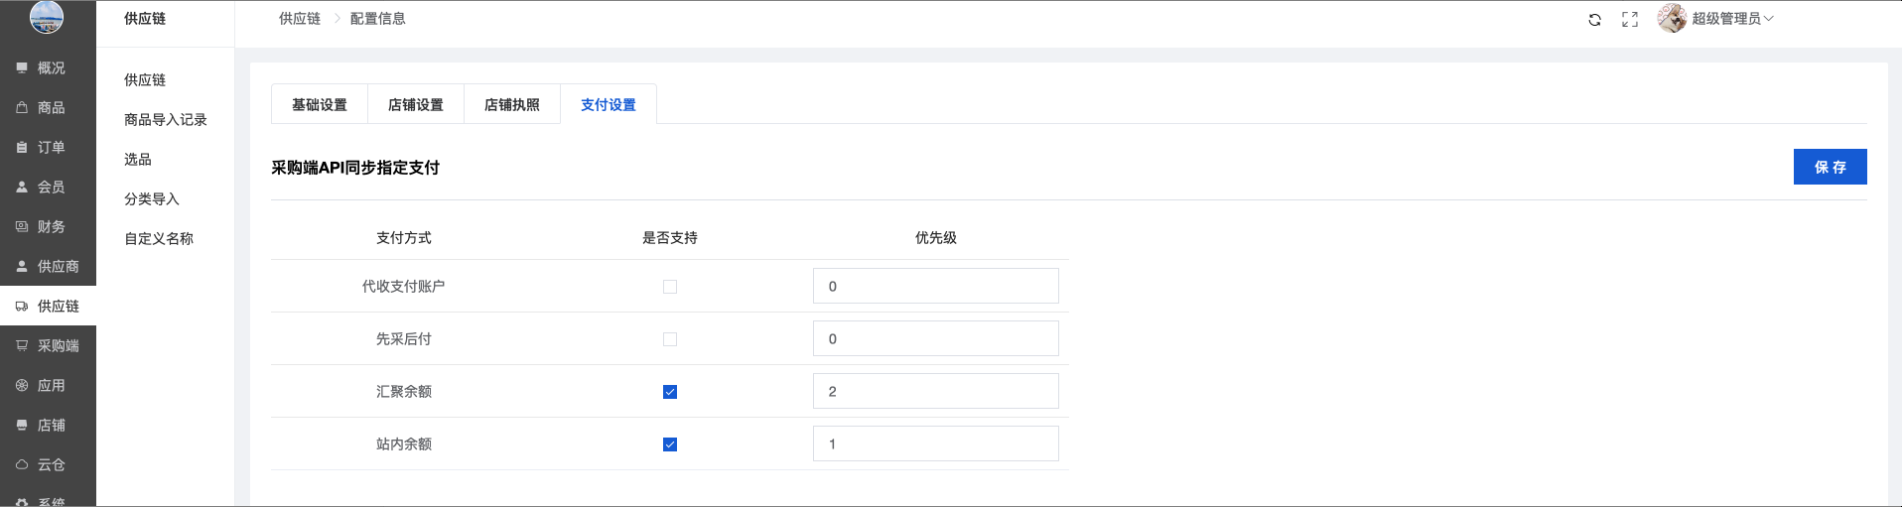Expand the 超级管理员 user dropdown
1902x507 pixels.
[x=1731, y=19]
